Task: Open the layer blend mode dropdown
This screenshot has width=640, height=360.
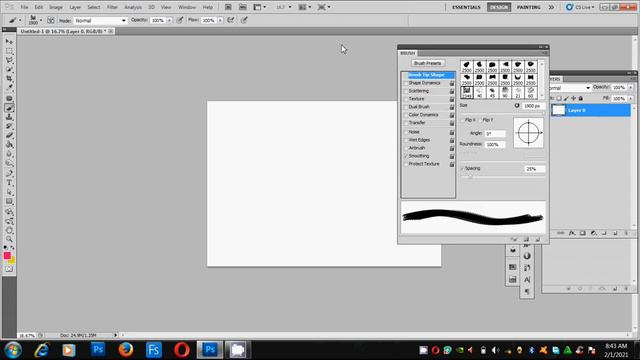Action: coord(570,88)
